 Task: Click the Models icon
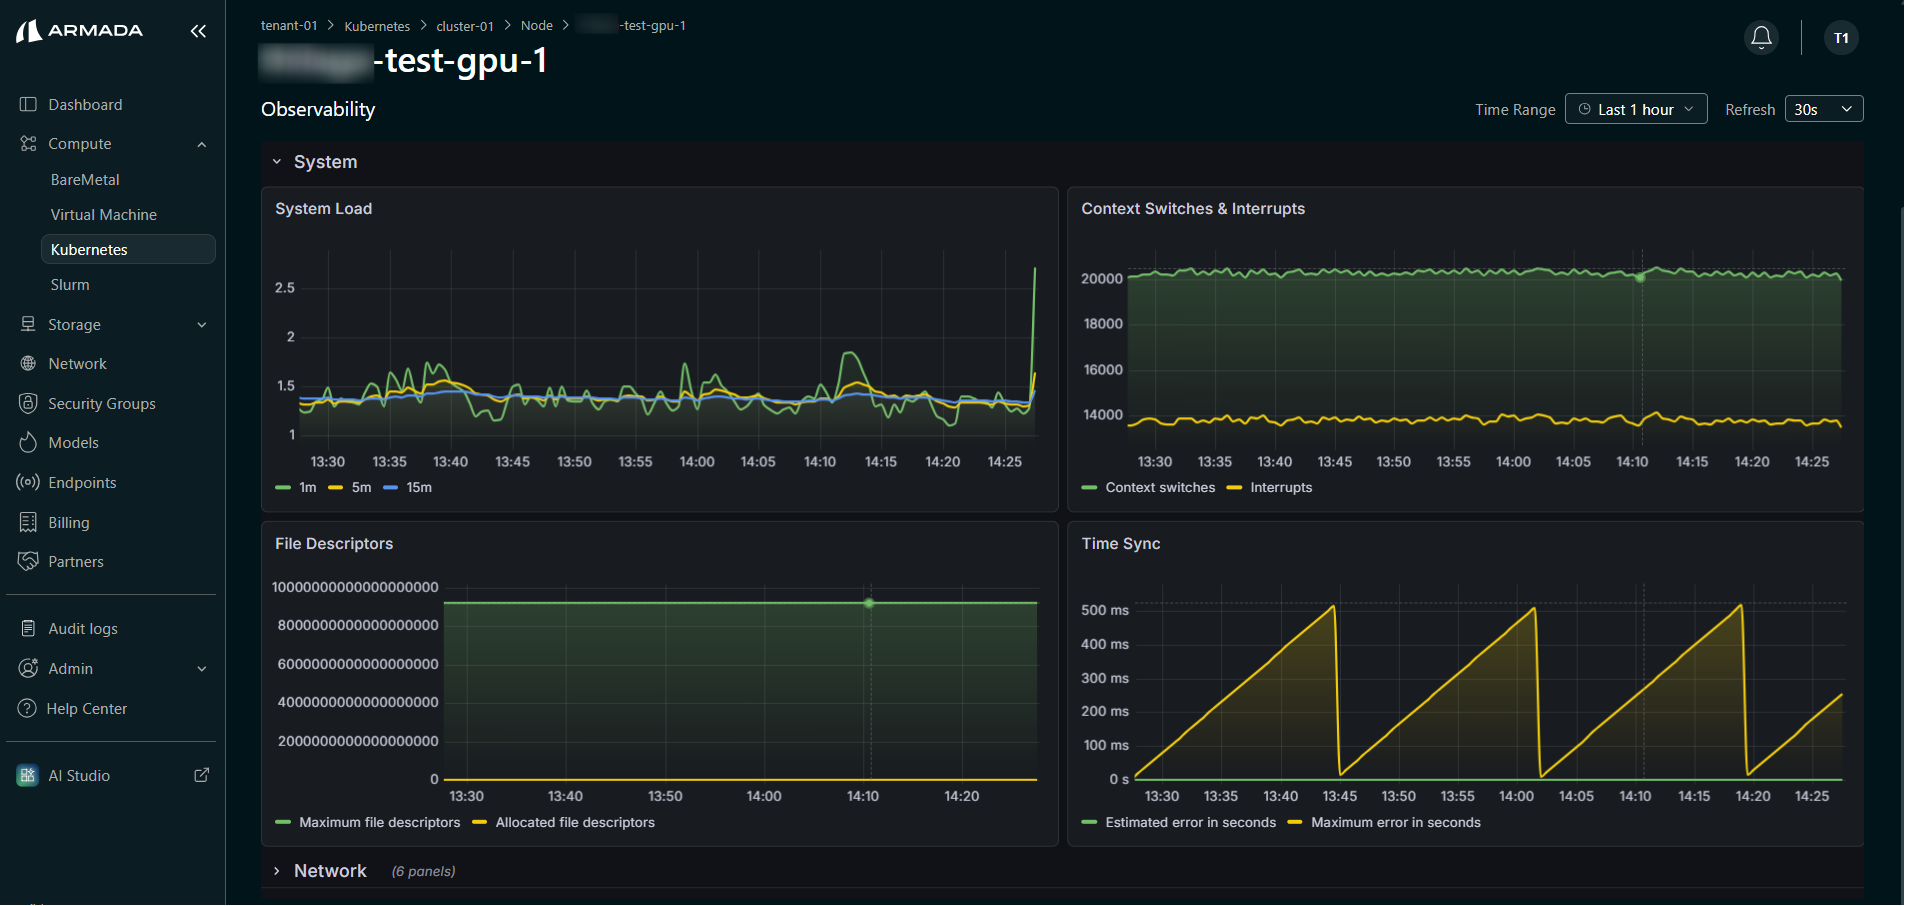click(28, 442)
